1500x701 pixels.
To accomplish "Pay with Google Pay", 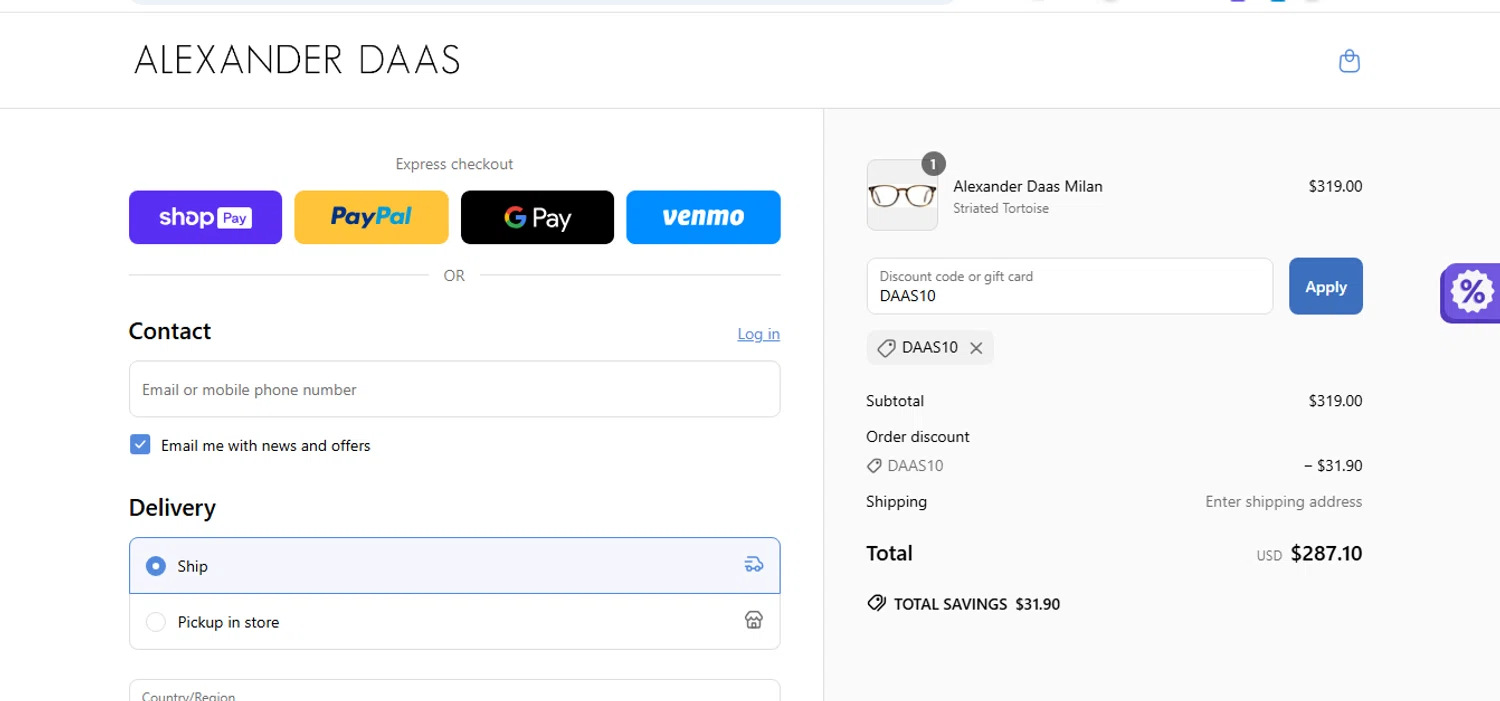I will click(537, 217).
